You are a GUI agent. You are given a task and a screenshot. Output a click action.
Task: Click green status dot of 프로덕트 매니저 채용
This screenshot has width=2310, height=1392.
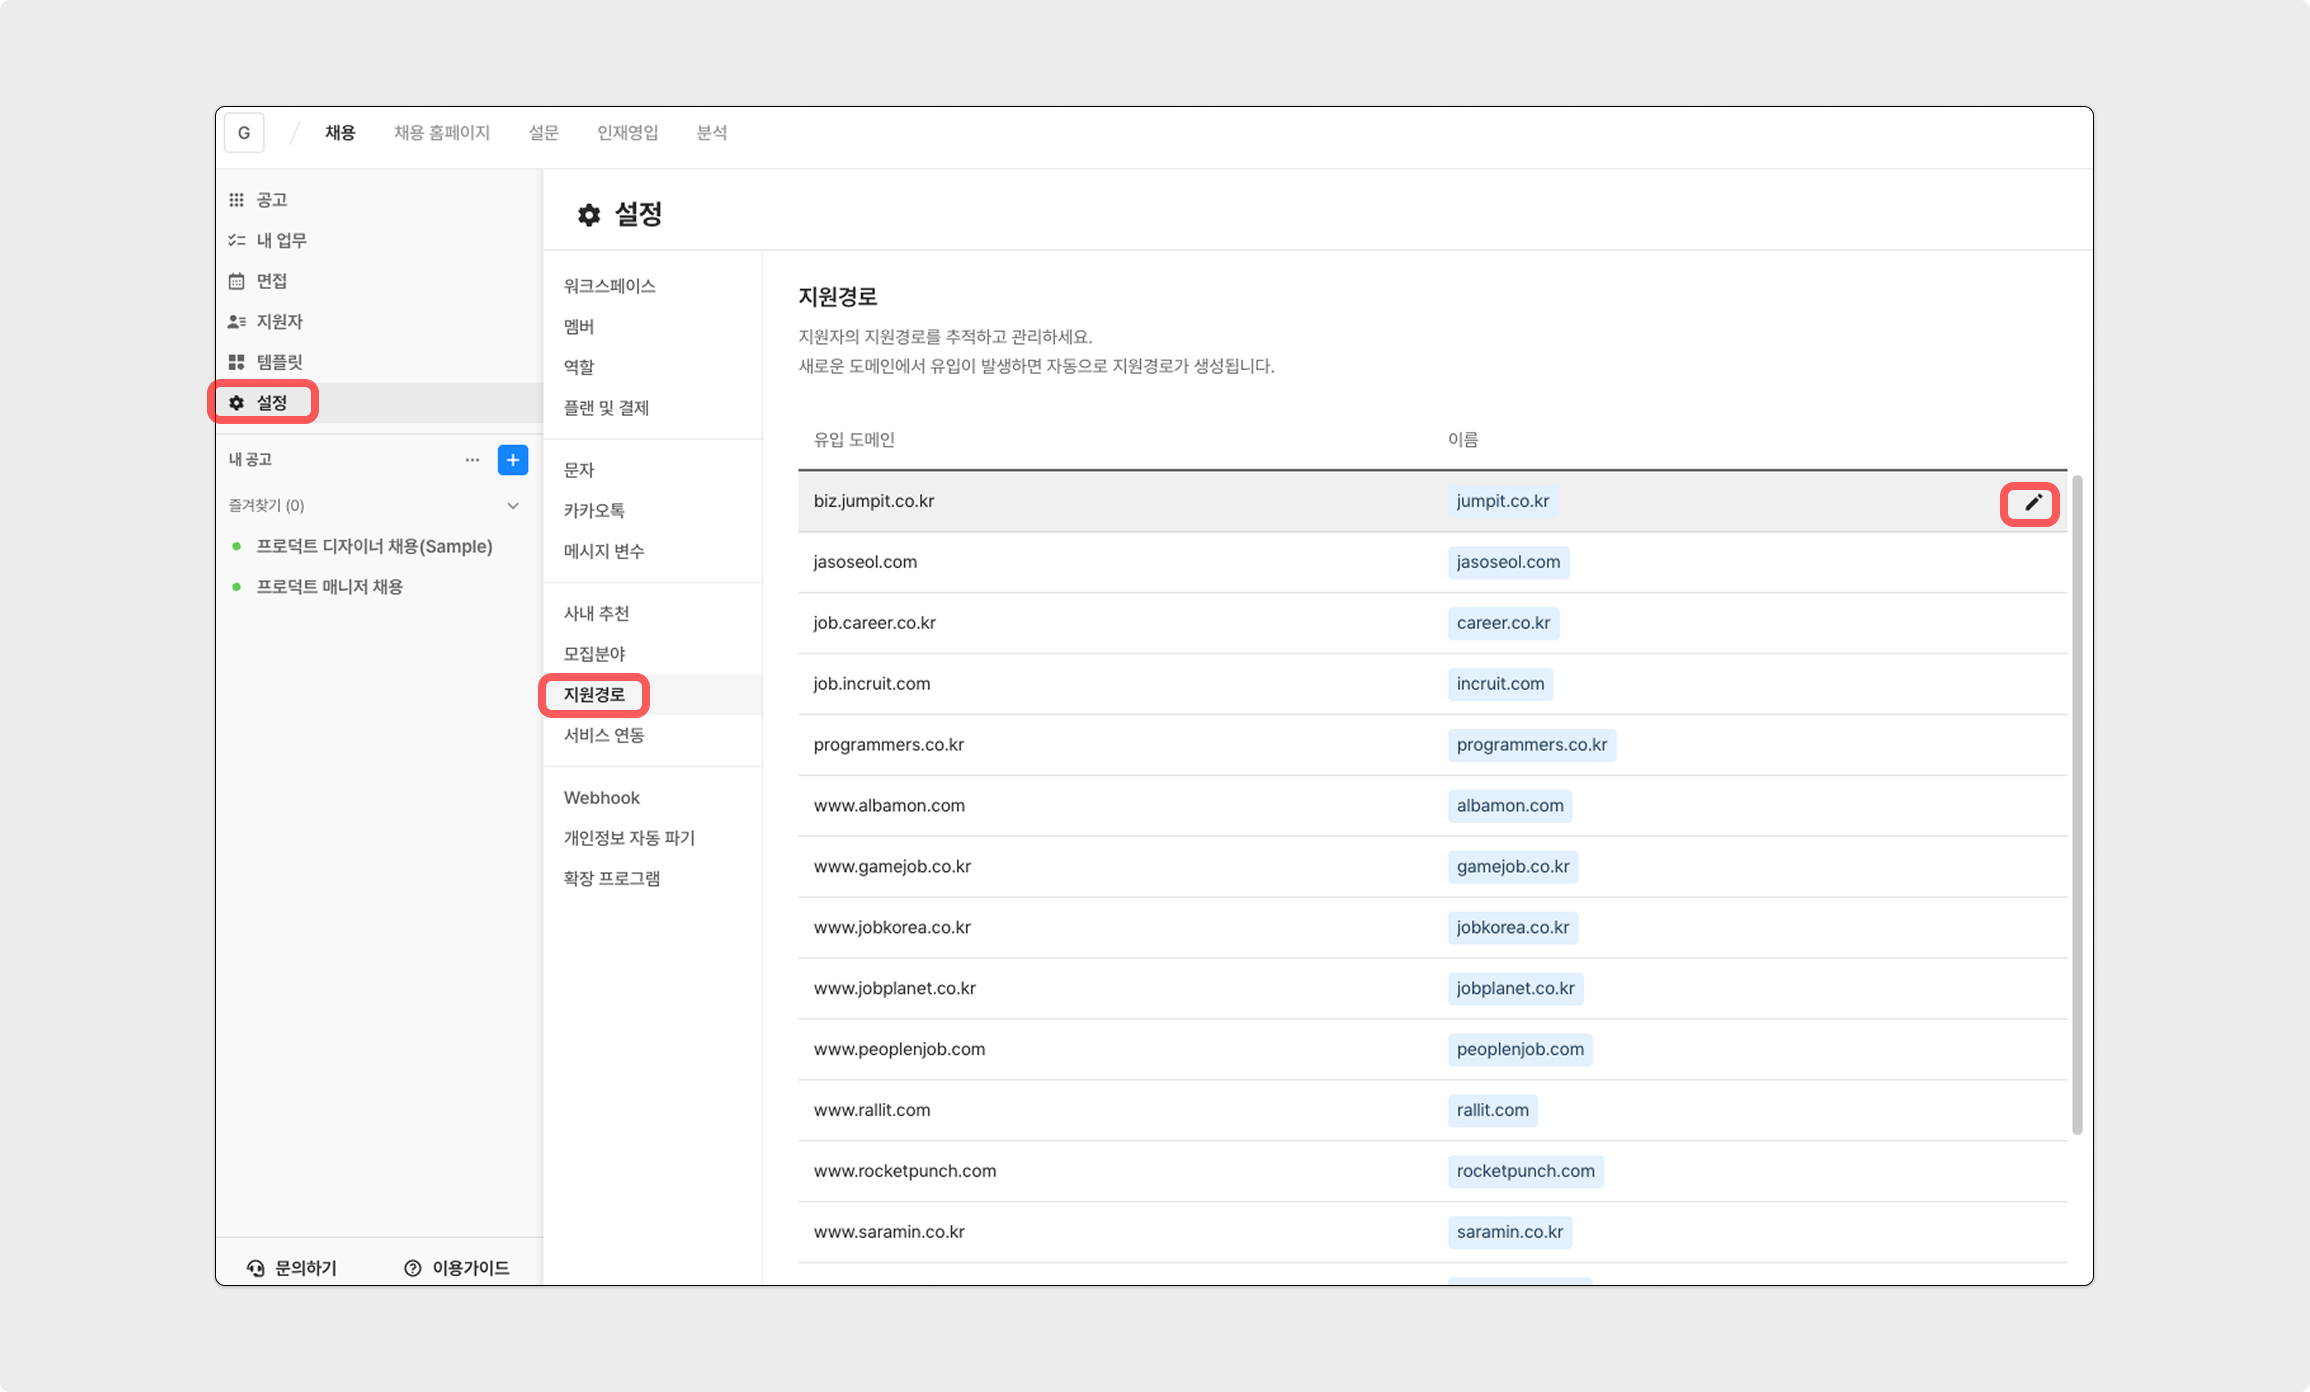pos(236,587)
